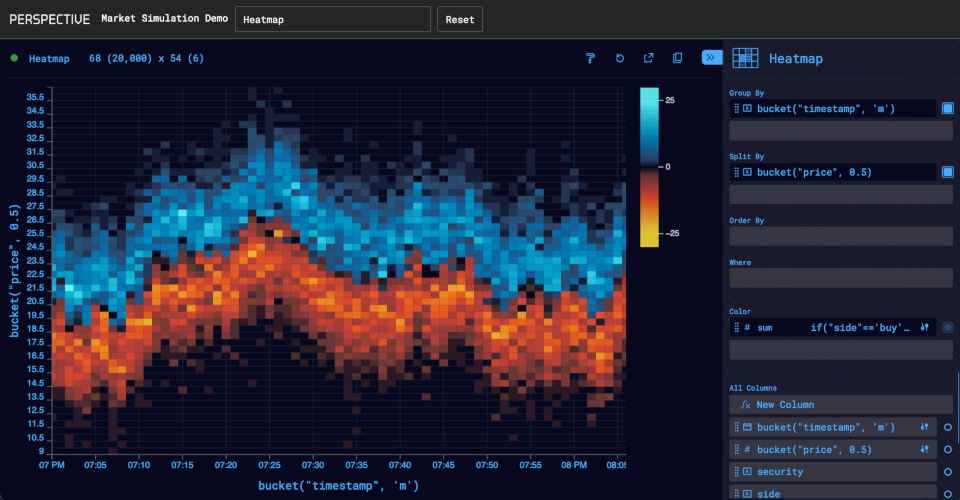Collapse the settings panel with double chevron

(x=712, y=58)
